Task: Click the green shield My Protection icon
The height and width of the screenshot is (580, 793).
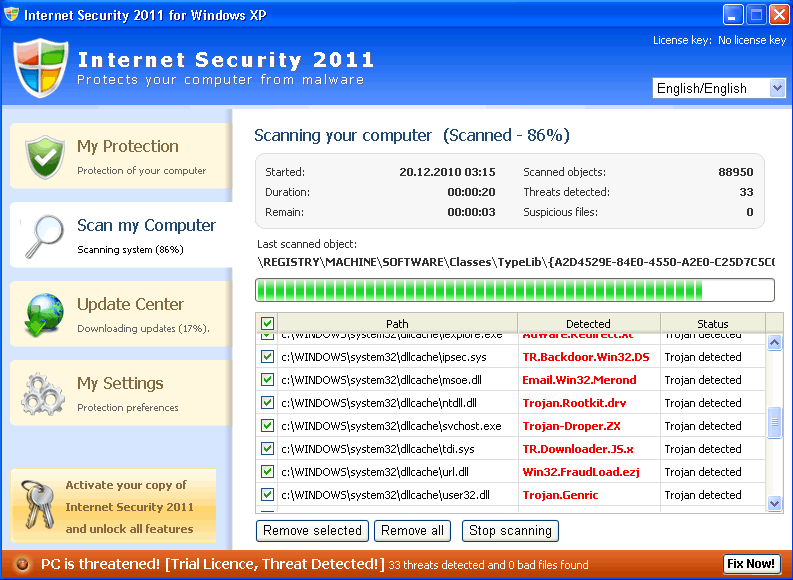Action: (44, 157)
